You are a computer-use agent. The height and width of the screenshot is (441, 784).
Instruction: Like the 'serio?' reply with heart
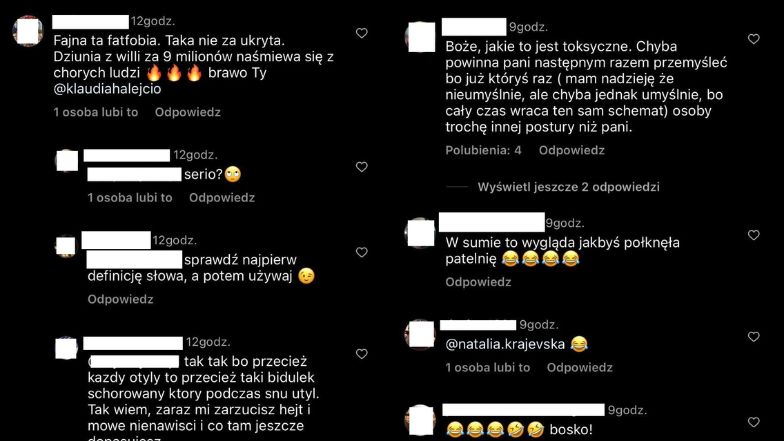[362, 167]
